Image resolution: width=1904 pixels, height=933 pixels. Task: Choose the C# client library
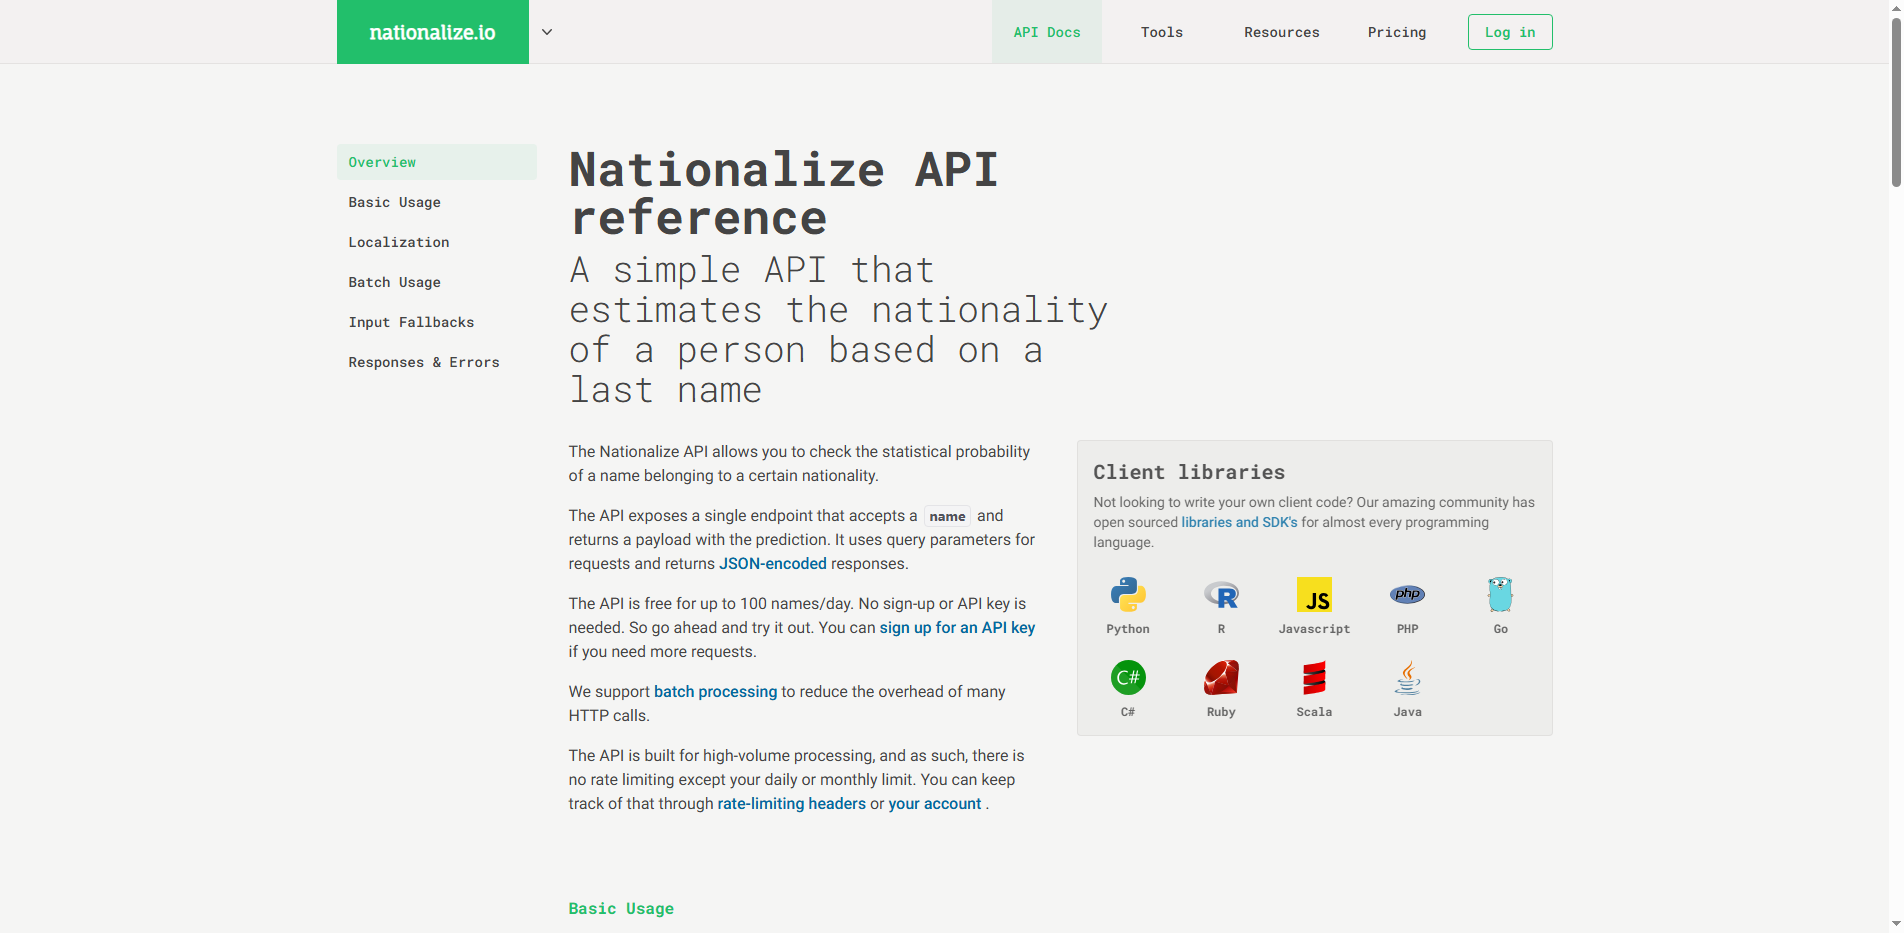coord(1127,678)
